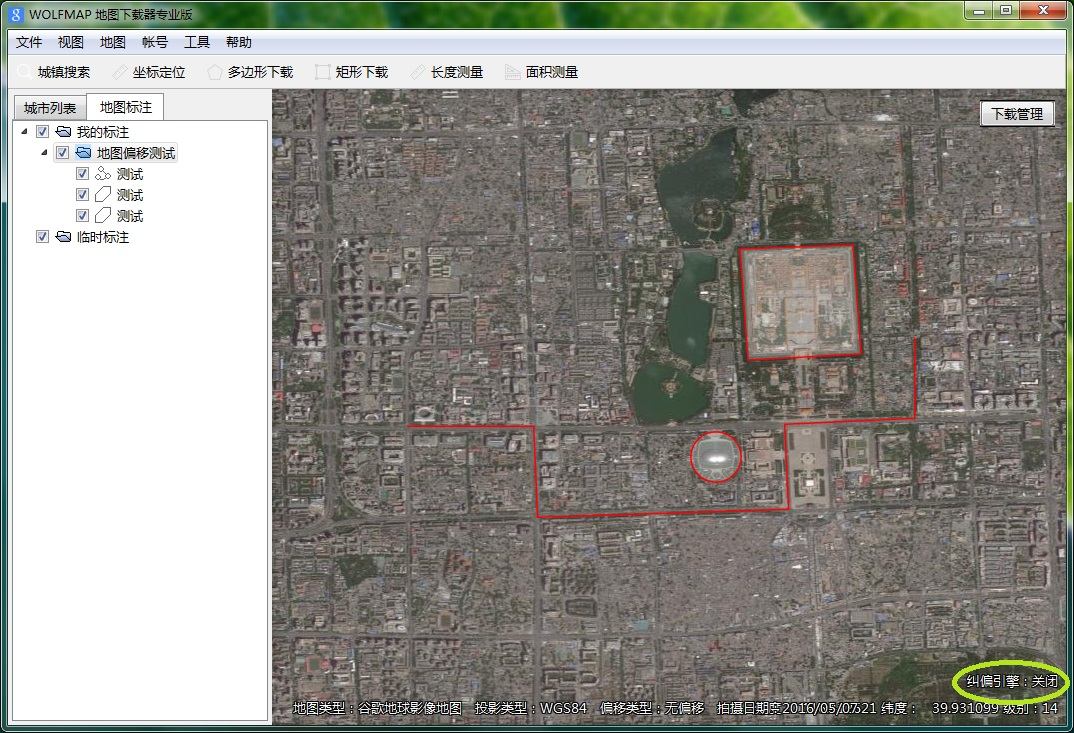
Task: Click the folder icon of 我的标注
Action: [63, 132]
